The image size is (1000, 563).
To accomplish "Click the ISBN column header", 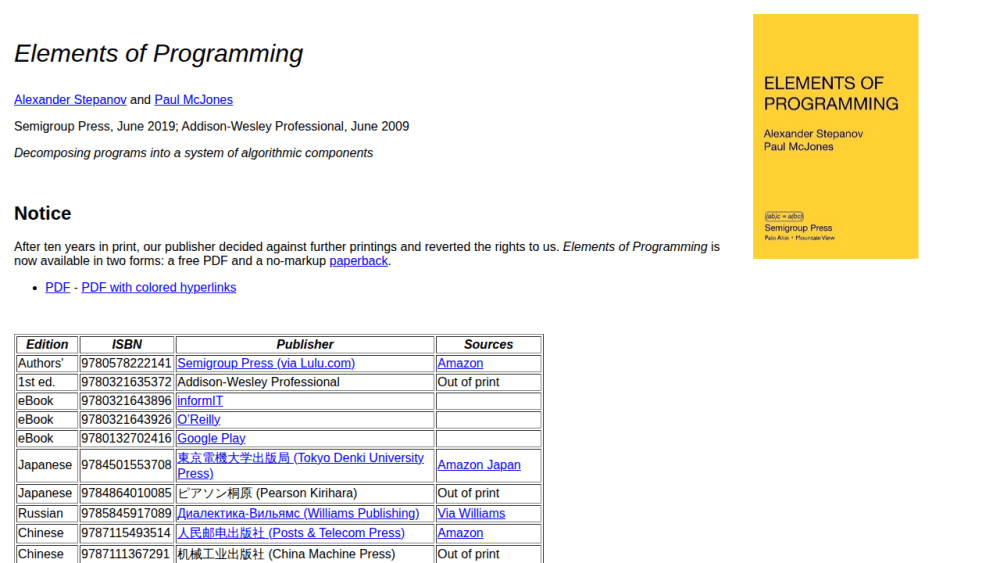I will (x=126, y=344).
